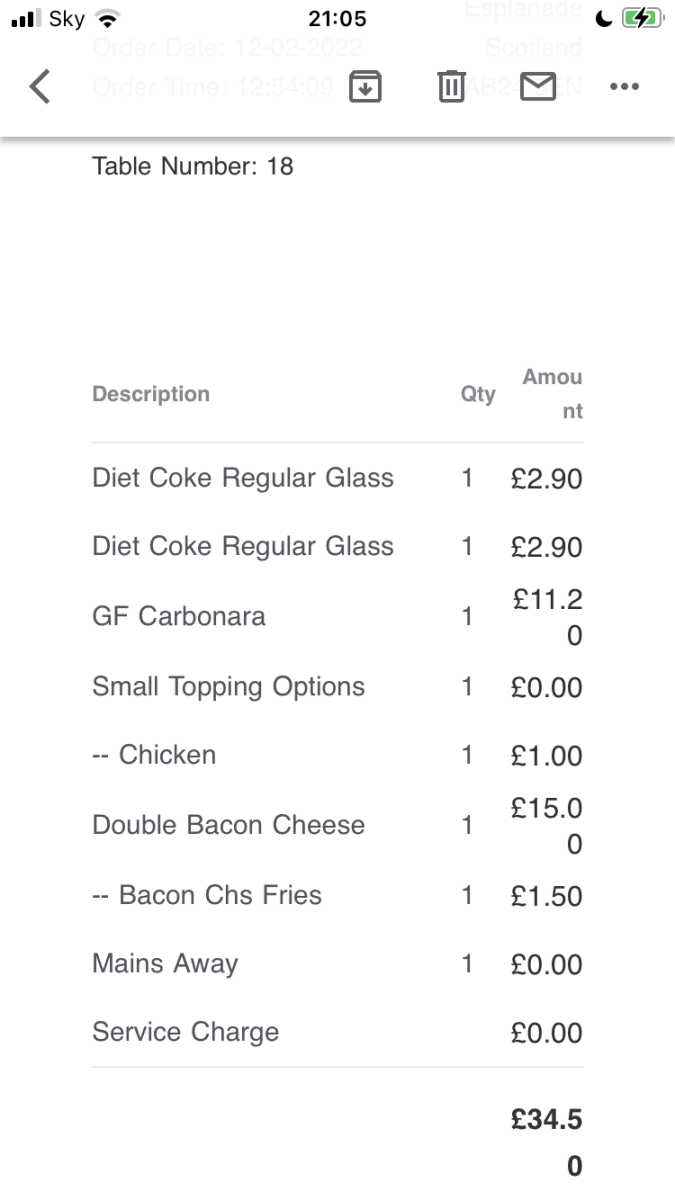Tap the 21:05 clock in status bar
Viewport: 675px width, 1200px height.
[339, 19]
